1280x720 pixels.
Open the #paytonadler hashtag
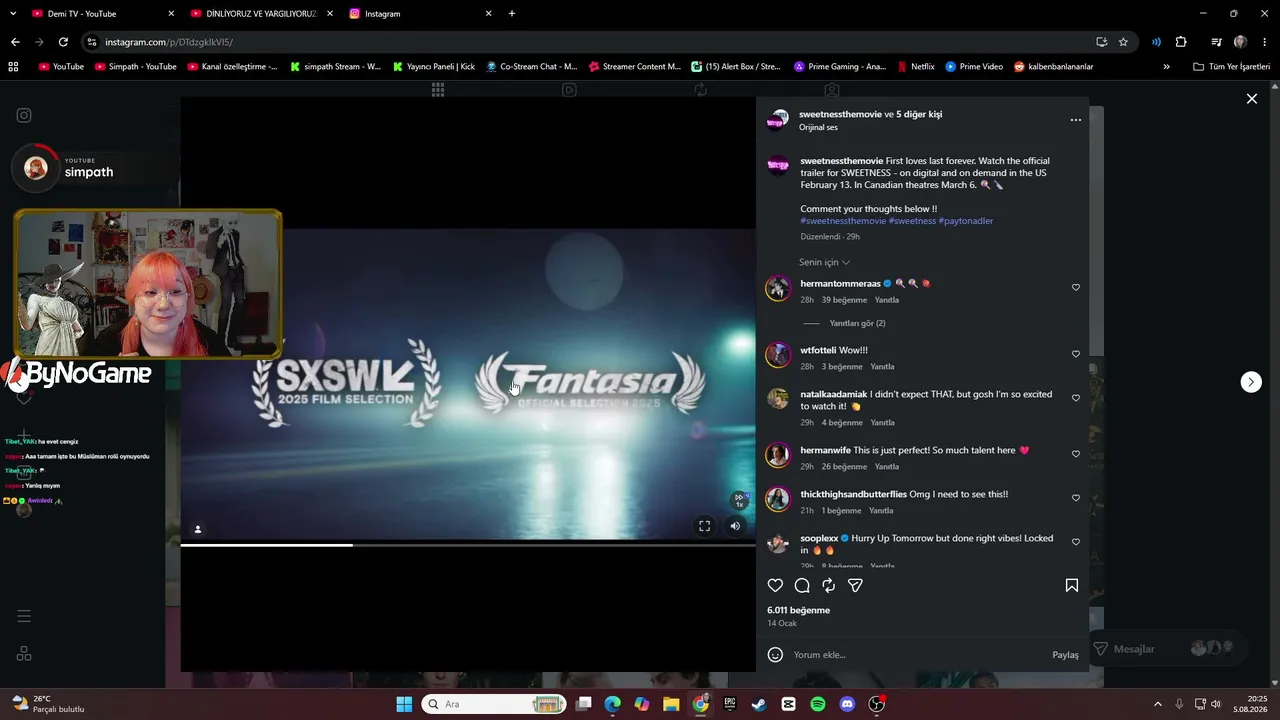(x=966, y=221)
